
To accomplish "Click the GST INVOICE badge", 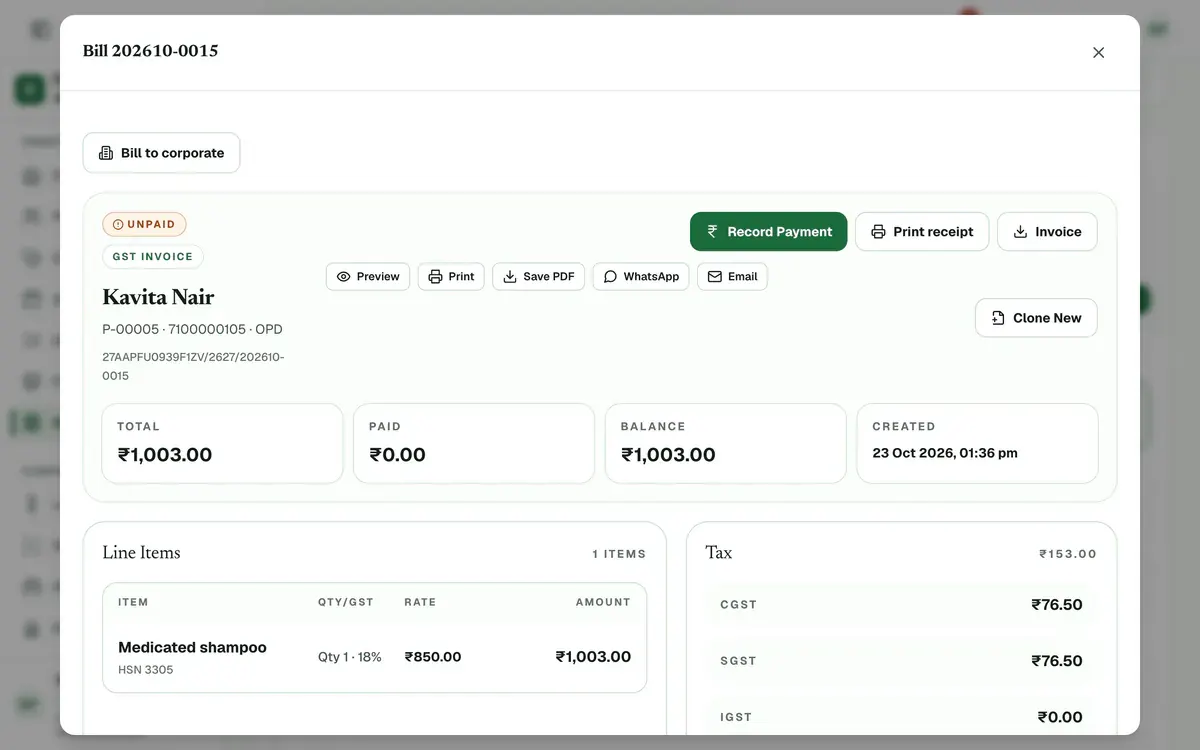I will click(153, 257).
